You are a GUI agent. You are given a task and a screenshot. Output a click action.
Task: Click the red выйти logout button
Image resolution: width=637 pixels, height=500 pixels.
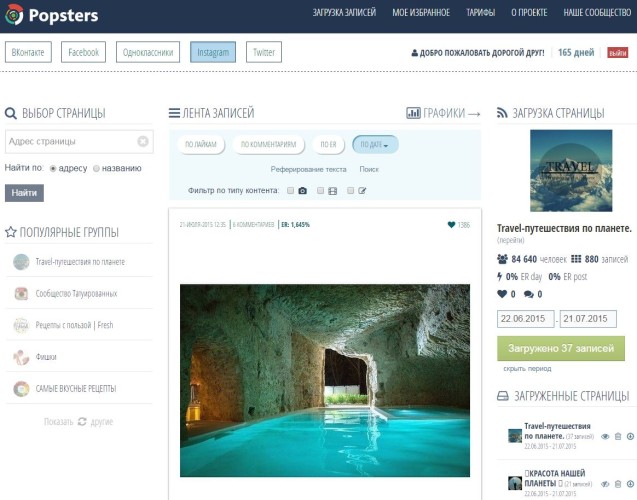coord(618,53)
